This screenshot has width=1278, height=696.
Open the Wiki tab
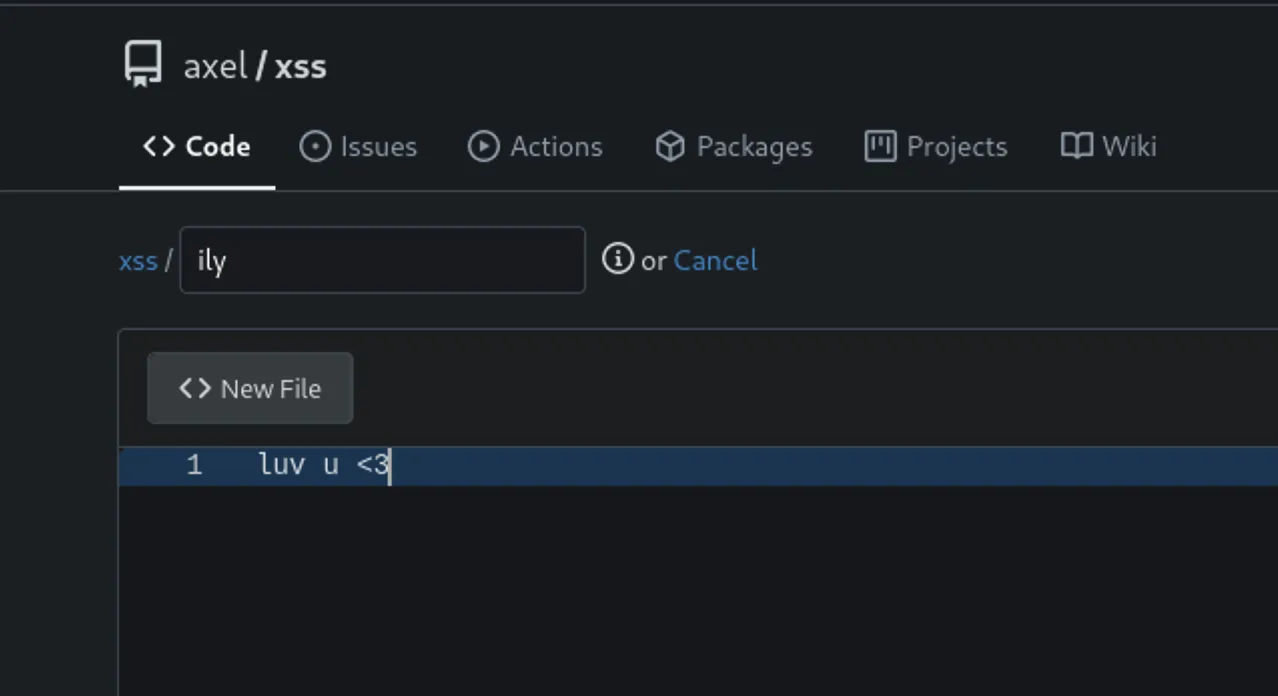tap(1109, 147)
